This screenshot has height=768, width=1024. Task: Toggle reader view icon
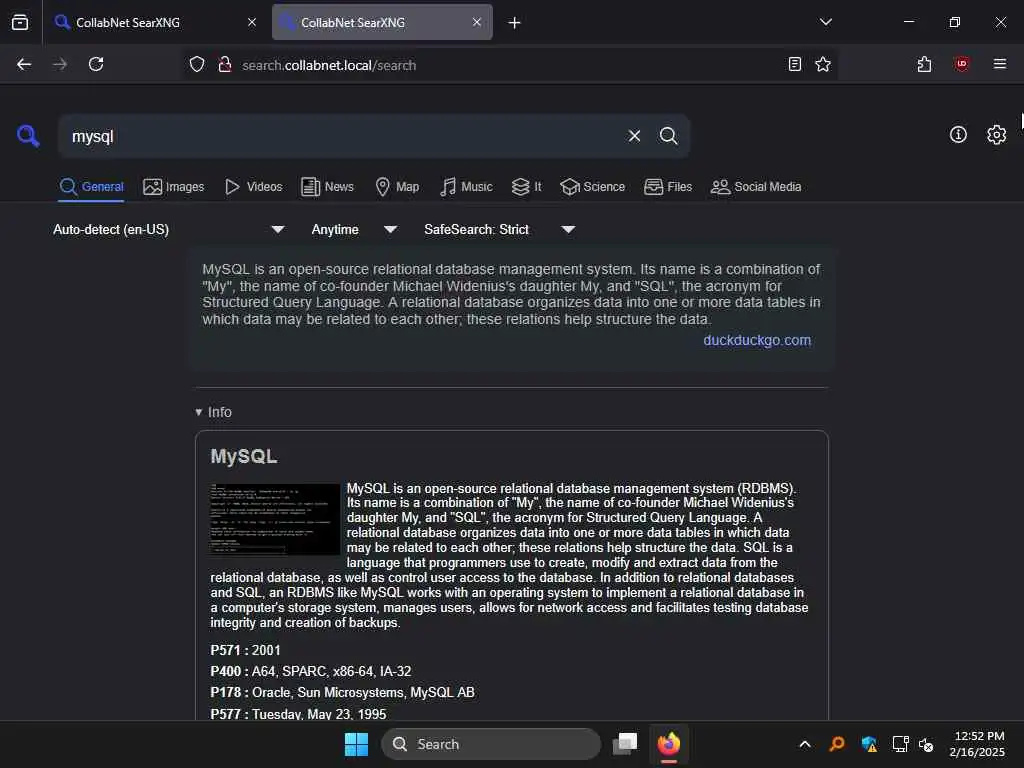(x=795, y=64)
